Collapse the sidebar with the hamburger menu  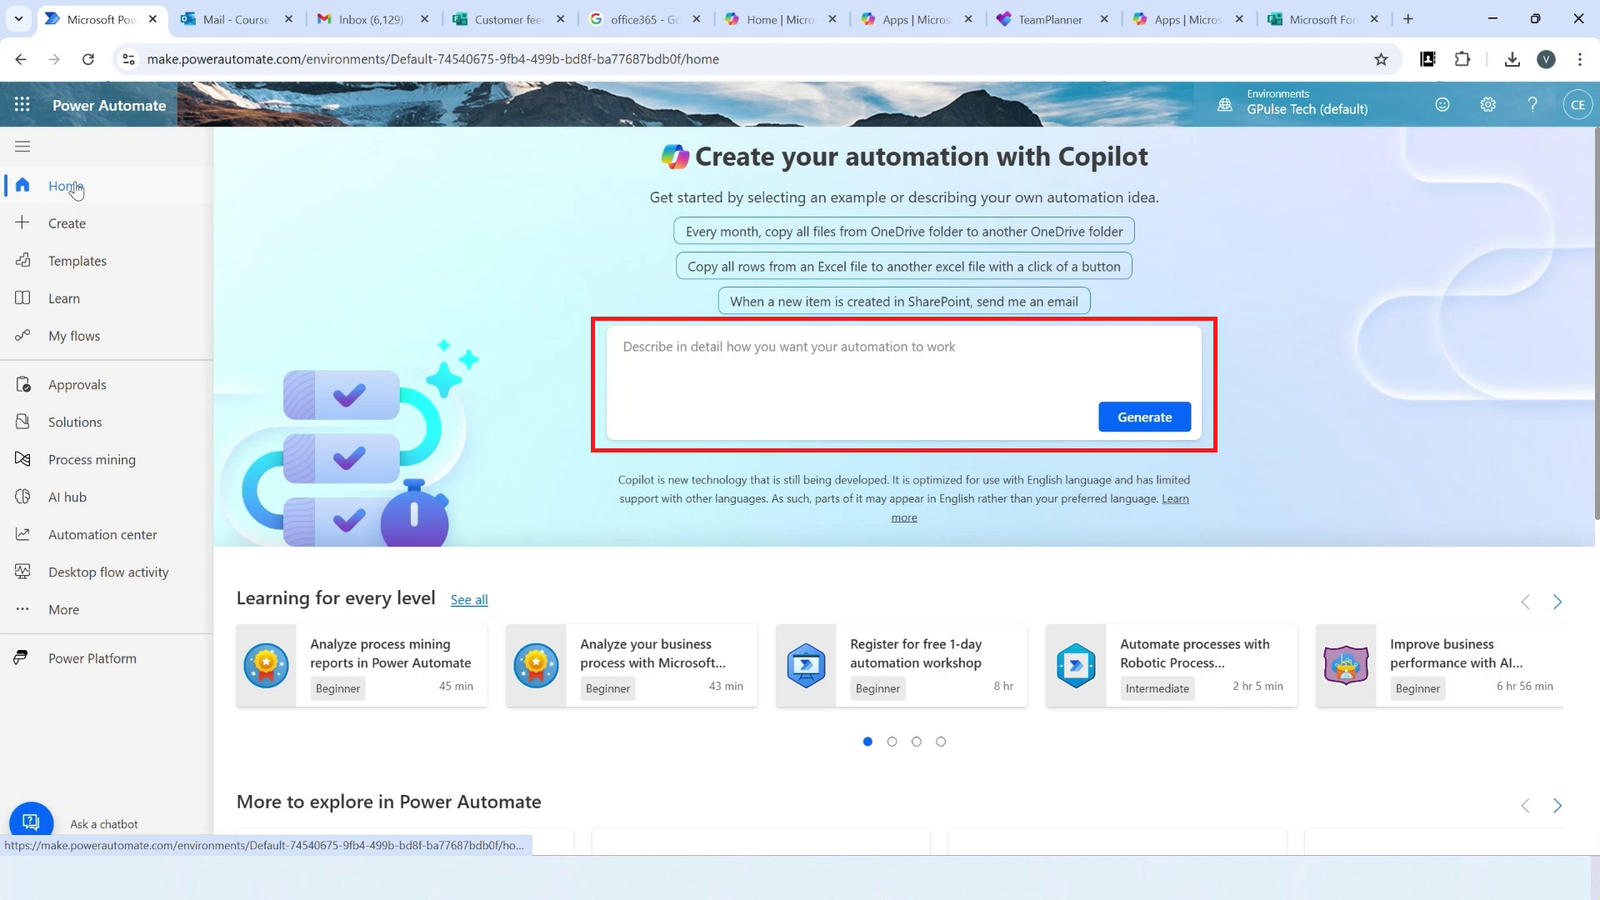coord(22,146)
